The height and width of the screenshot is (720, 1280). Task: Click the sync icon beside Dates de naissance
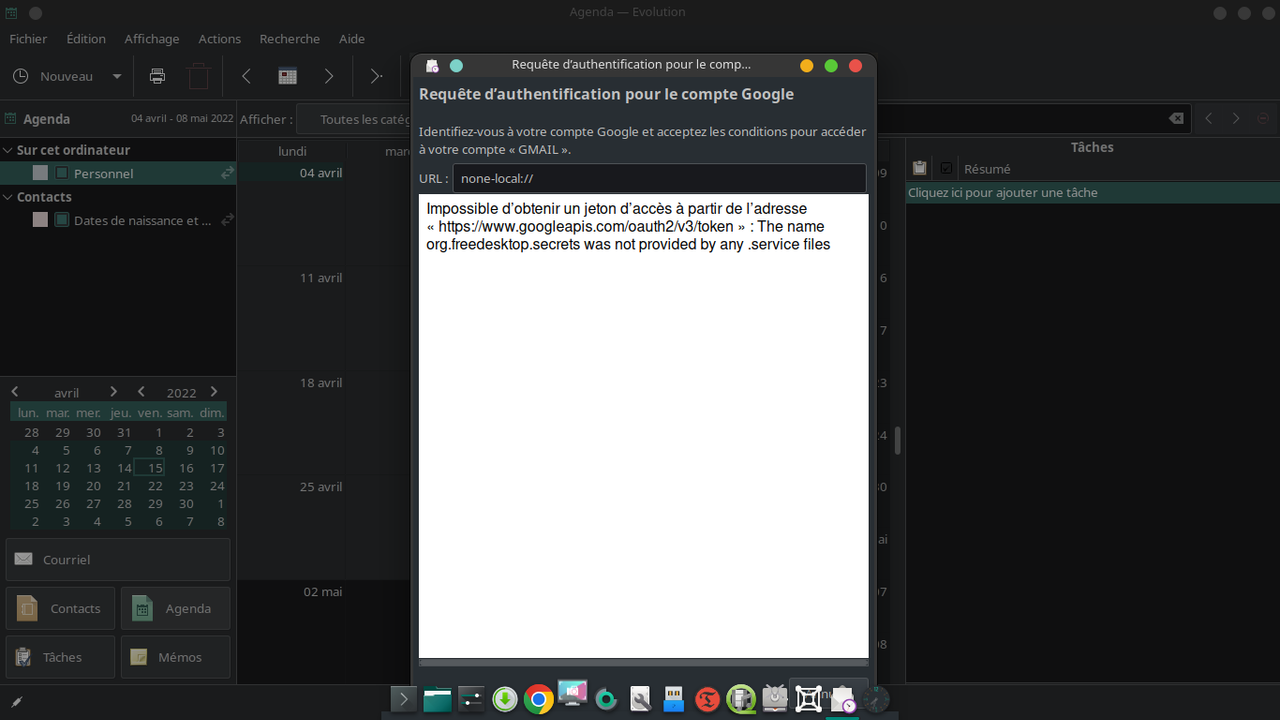[227, 220]
